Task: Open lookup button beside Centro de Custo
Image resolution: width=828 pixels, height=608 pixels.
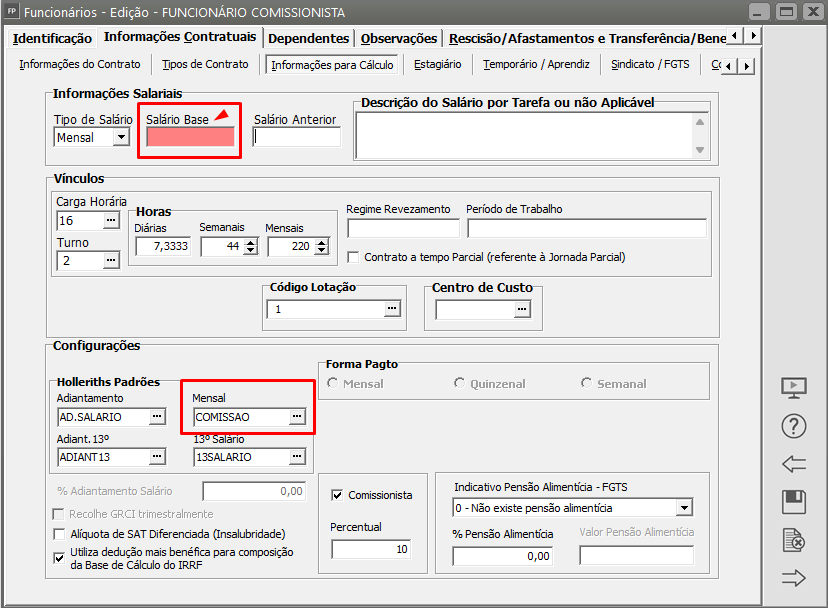Action: 521,310
